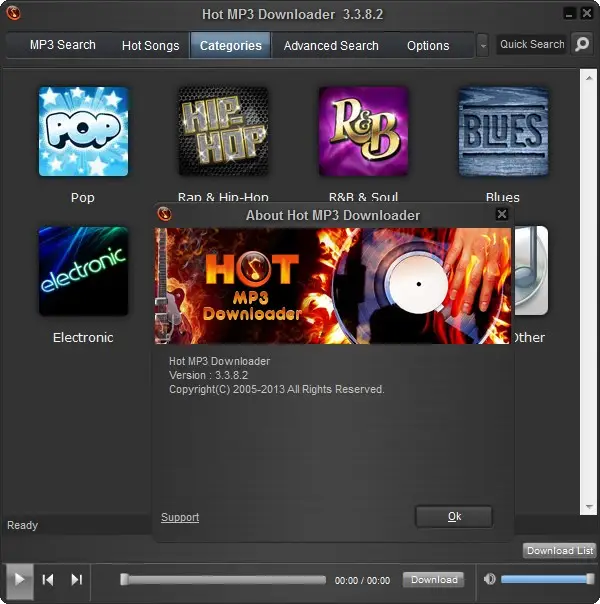Select the Categories tab

231,45
